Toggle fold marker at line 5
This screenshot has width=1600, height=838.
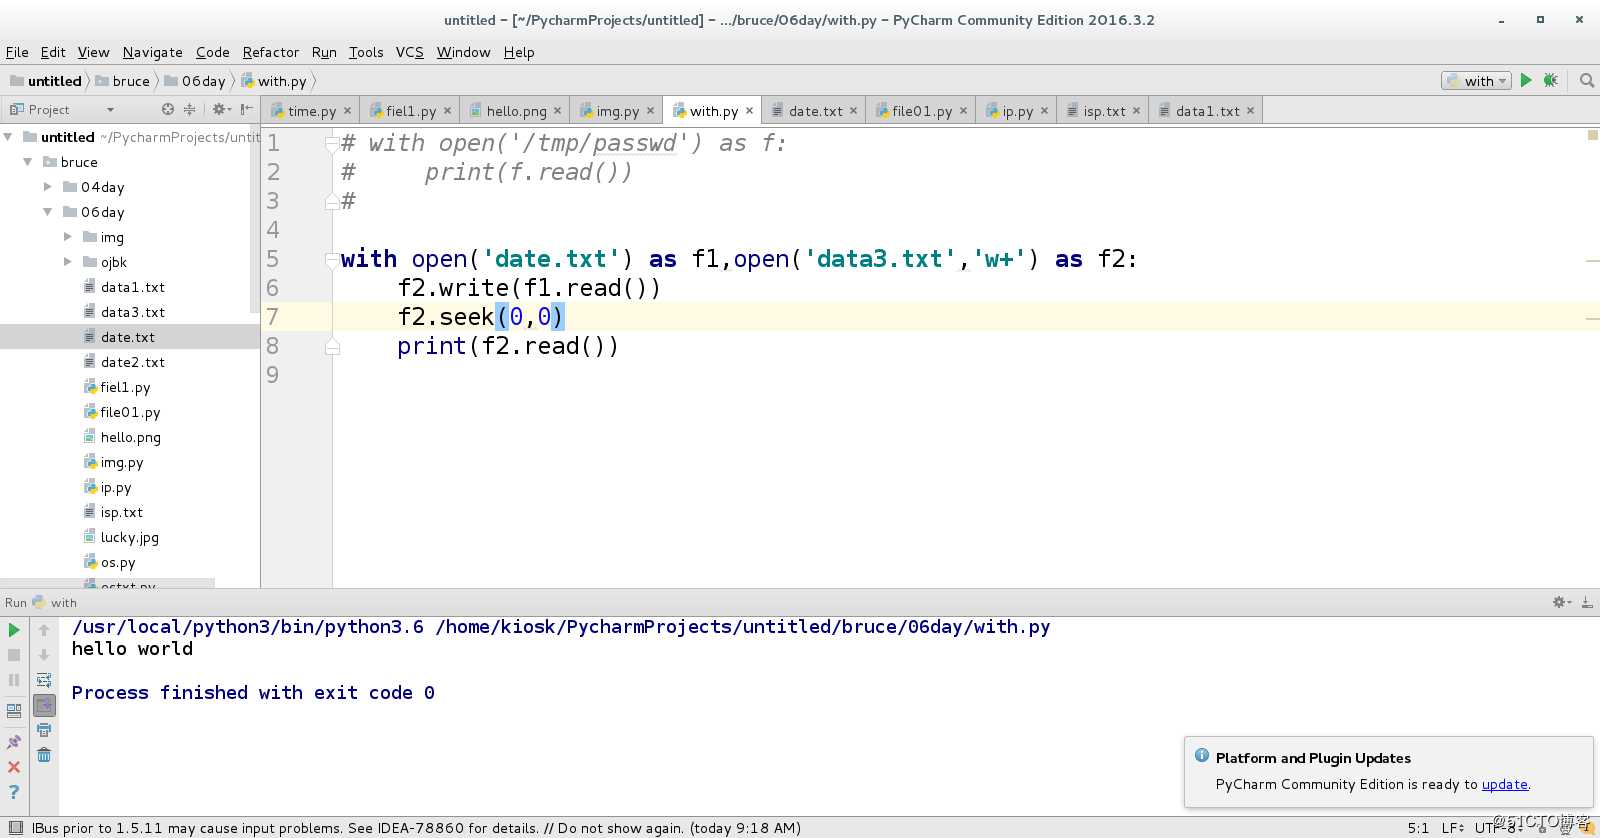[x=332, y=259]
